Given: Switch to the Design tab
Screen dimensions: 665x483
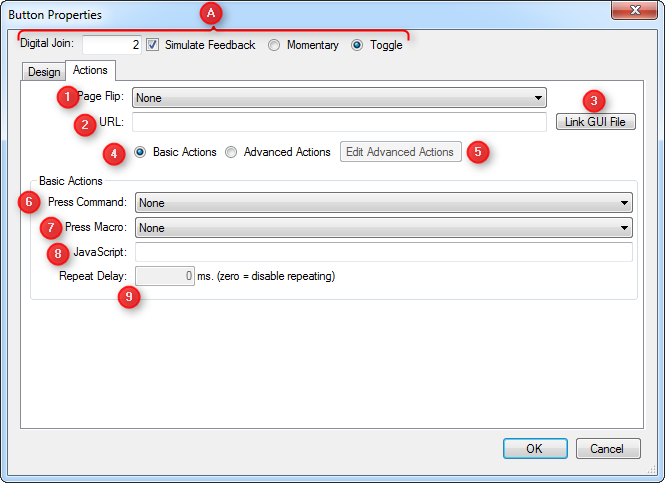Looking at the screenshot, I should coord(44,72).
